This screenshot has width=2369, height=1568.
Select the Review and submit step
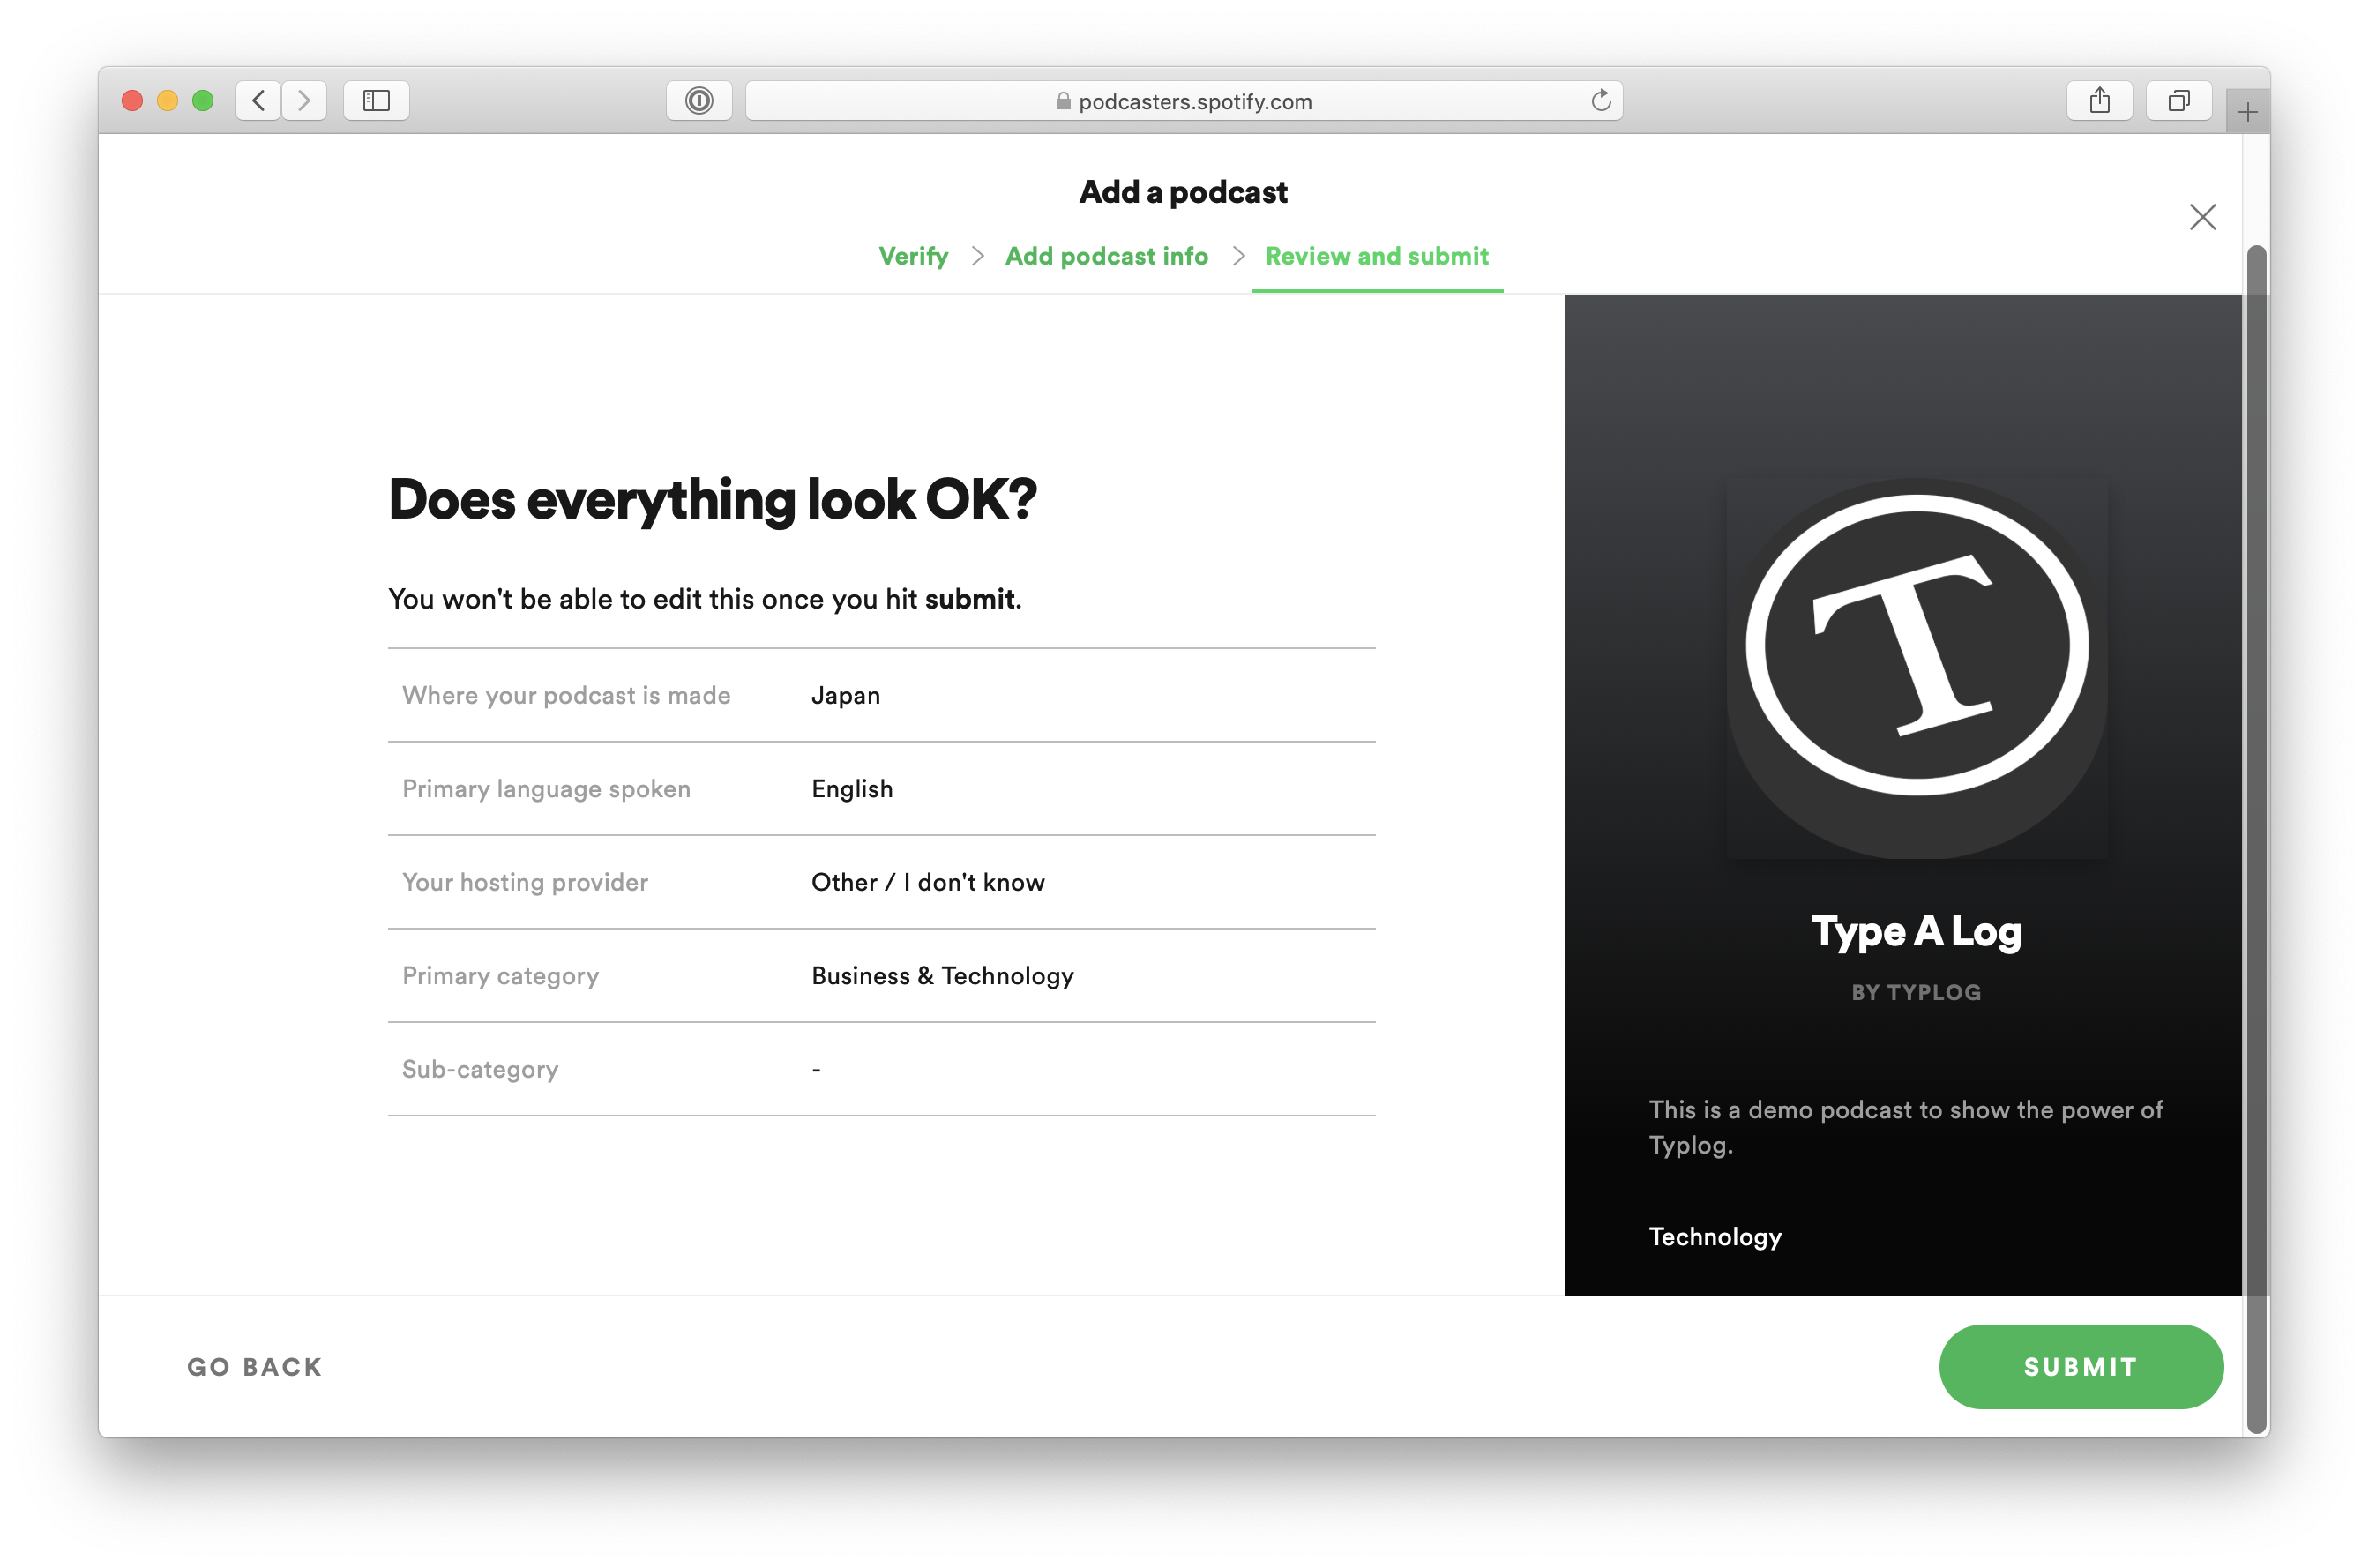pyautogui.click(x=1376, y=256)
